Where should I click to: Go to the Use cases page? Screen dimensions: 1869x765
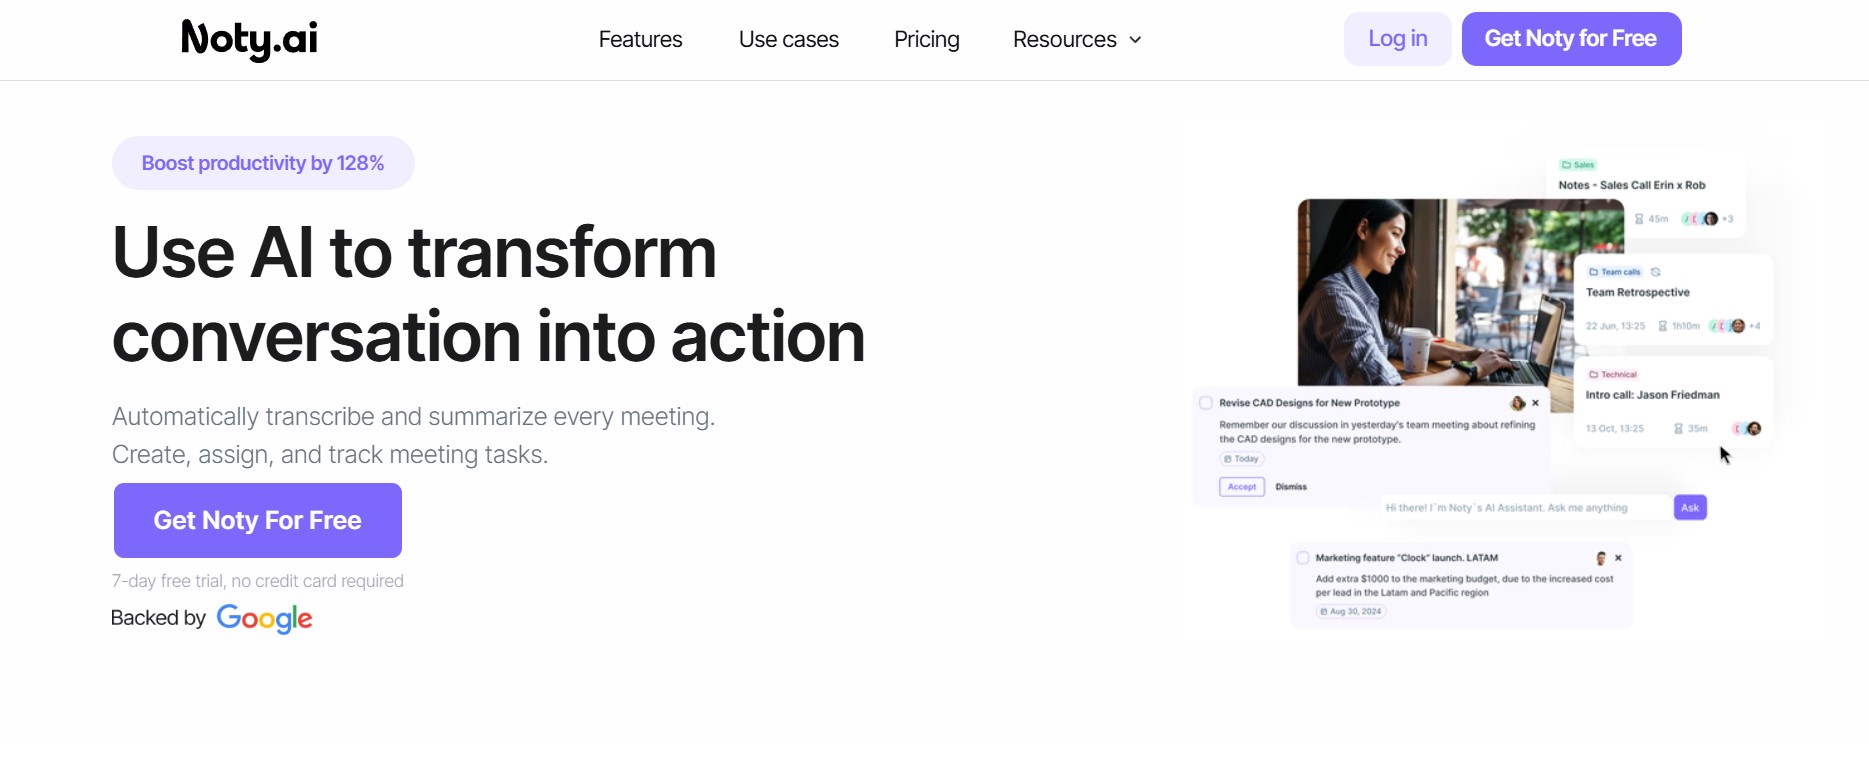(788, 39)
